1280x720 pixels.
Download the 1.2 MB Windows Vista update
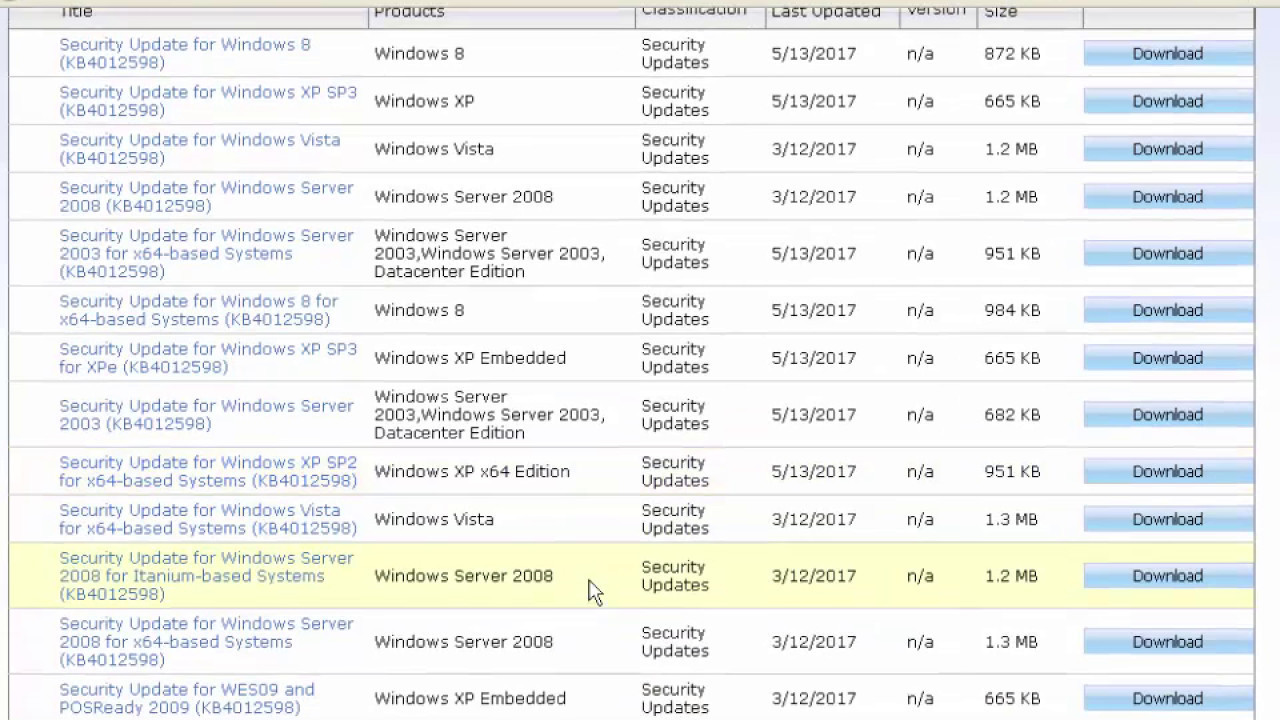pos(1168,149)
